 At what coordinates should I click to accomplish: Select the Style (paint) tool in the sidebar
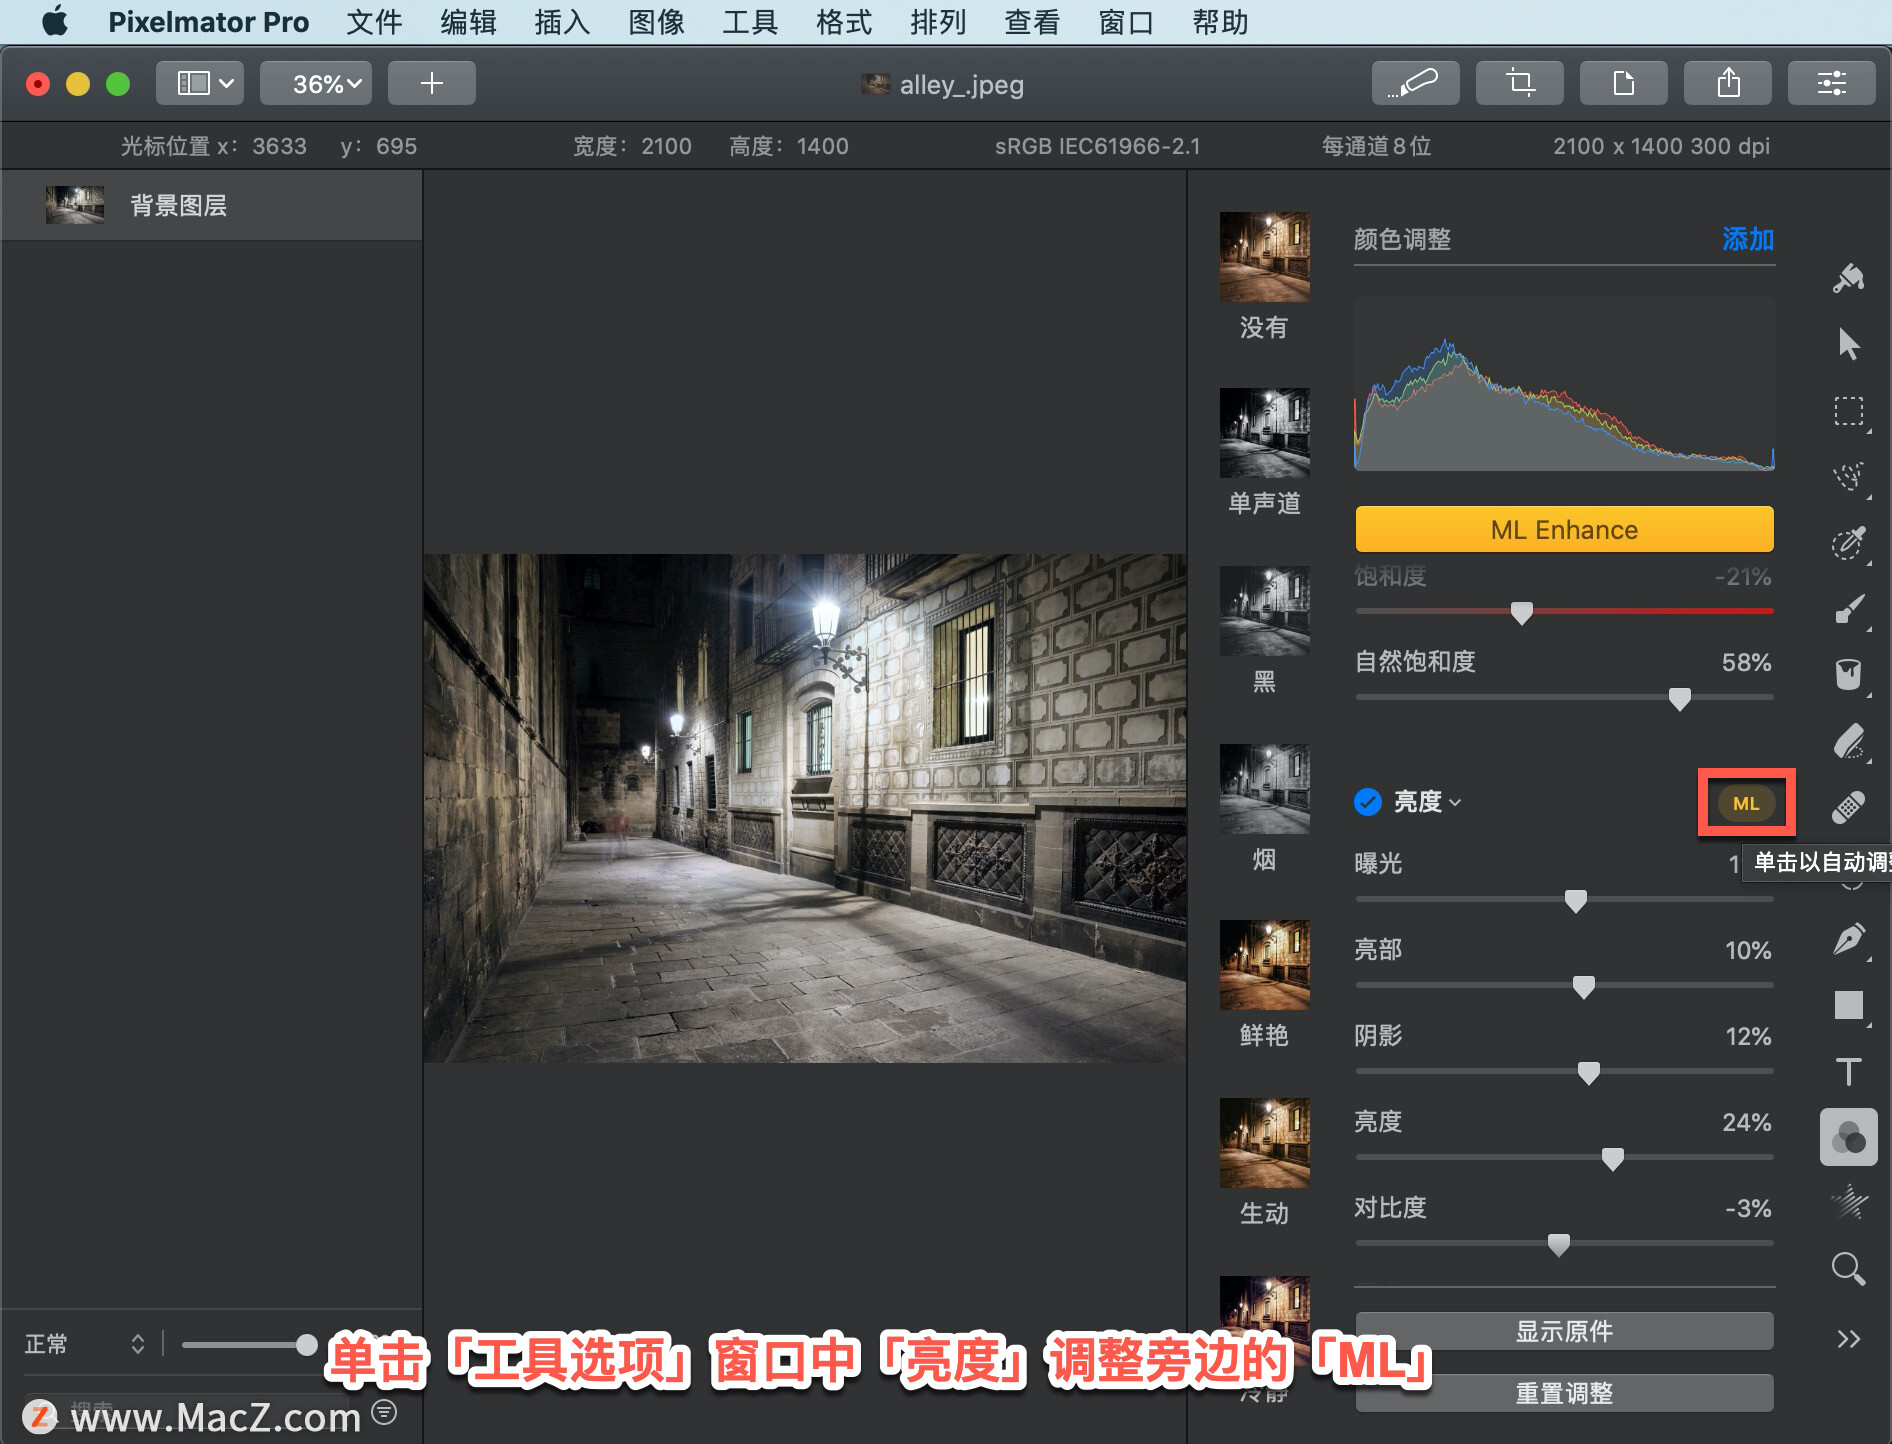click(x=1848, y=278)
